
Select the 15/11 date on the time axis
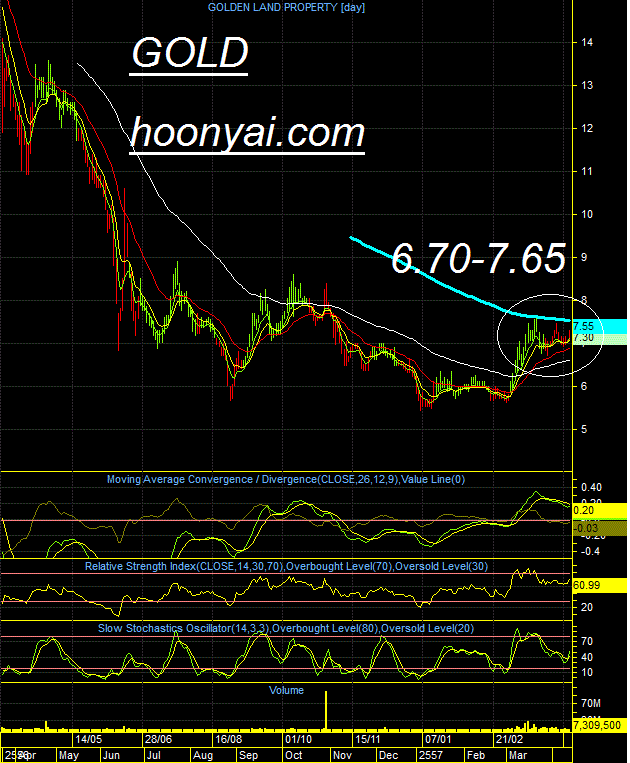pos(368,740)
